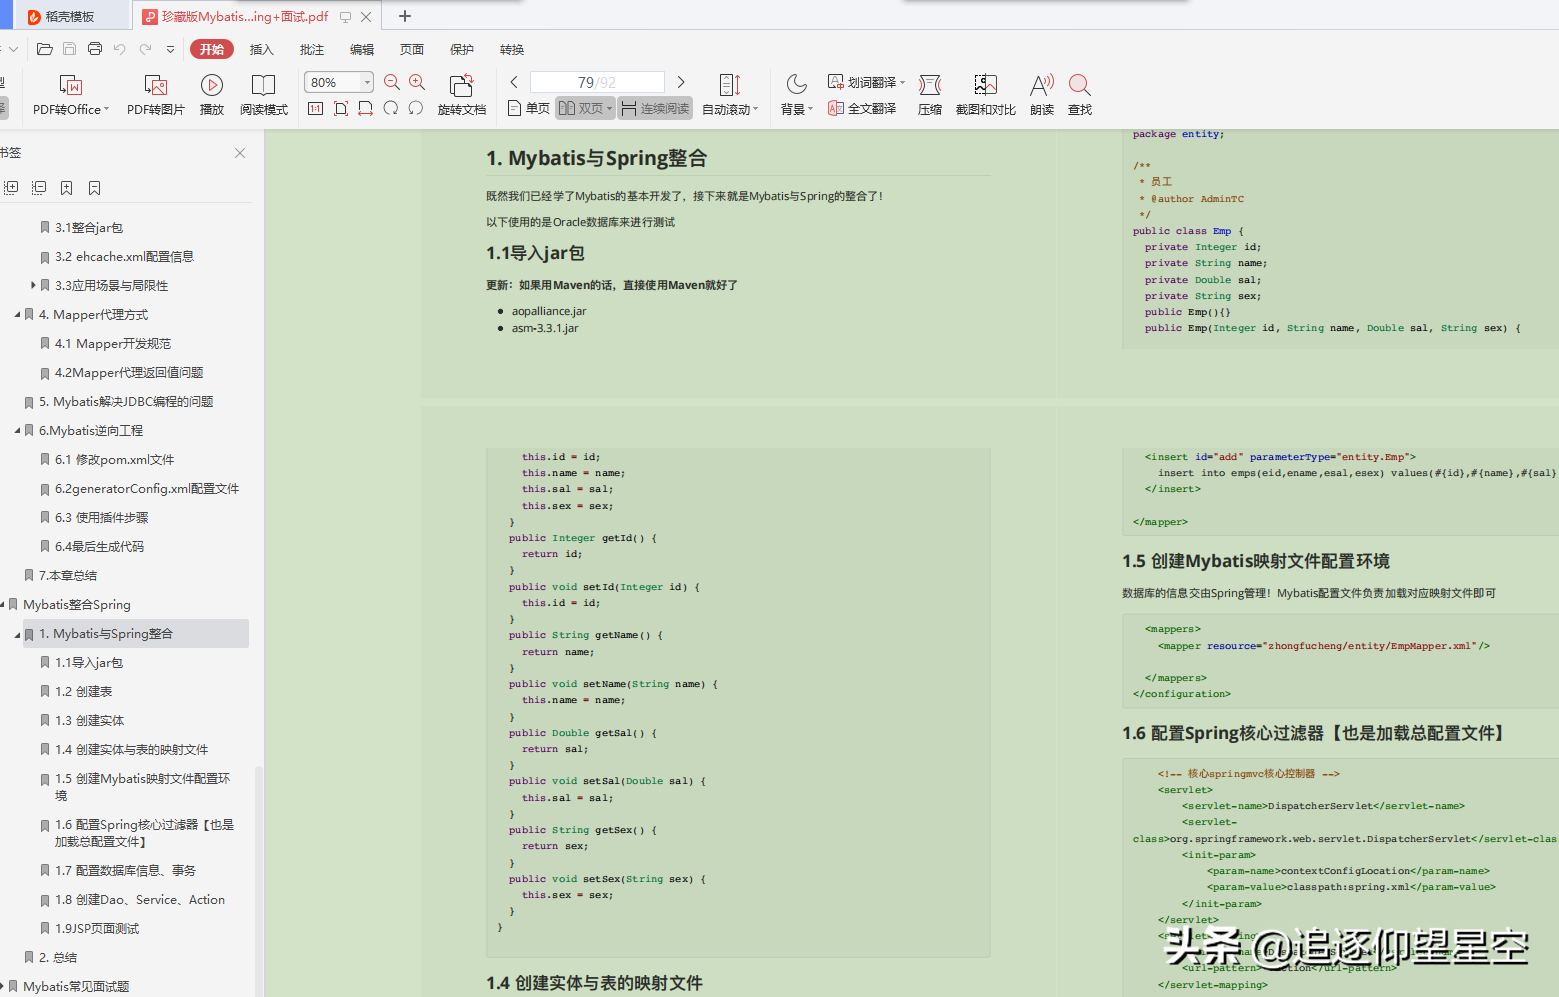Open zoom percentage 80% dropdown
This screenshot has height=997, width=1559.
click(x=367, y=82)
